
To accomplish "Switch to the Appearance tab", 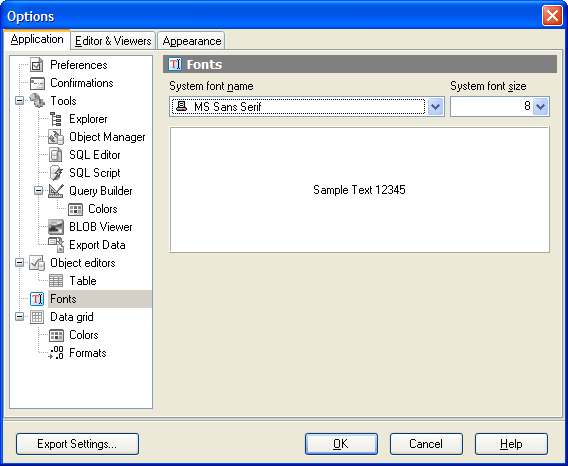I will click(192, 41).
